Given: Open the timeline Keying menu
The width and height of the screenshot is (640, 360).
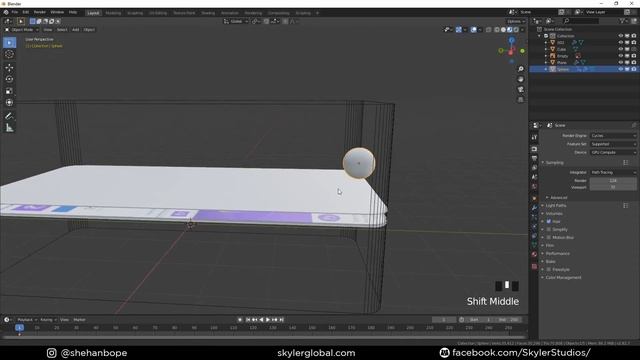Looking at the screenshot, I should pos(48,320).
